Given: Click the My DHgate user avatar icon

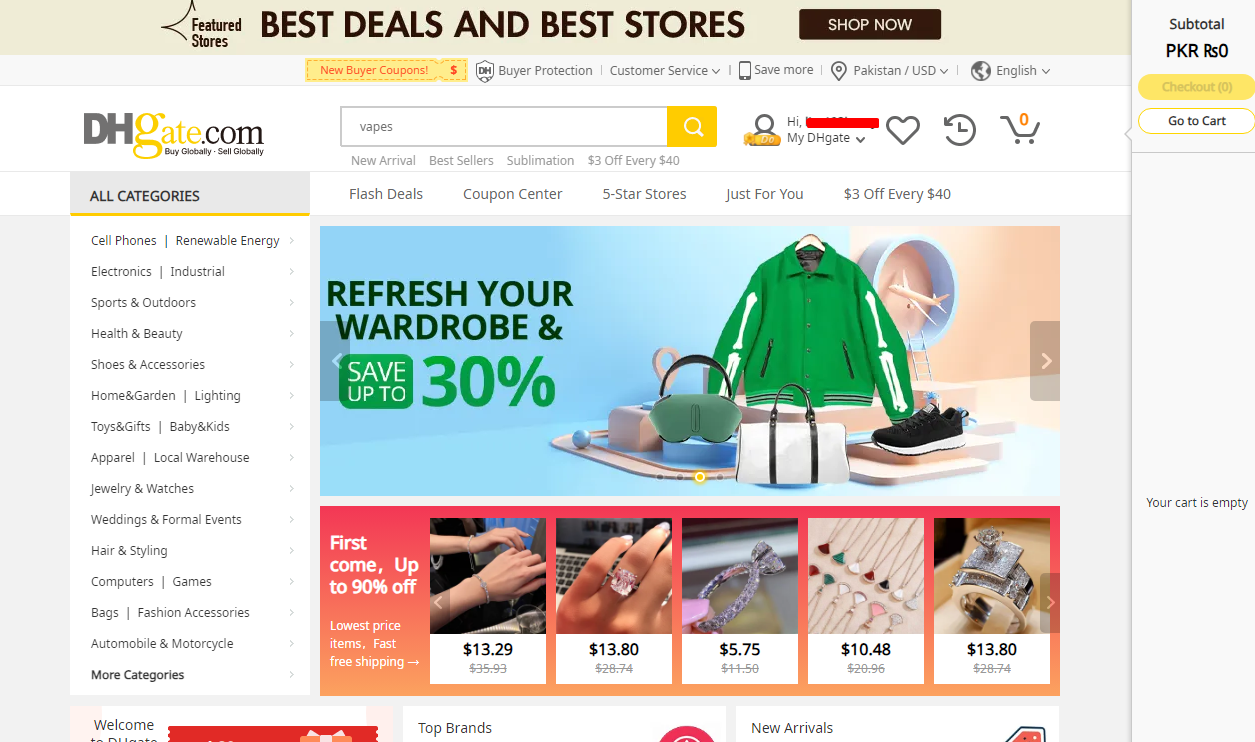Looking at the screenshot, I should [763, 130].
